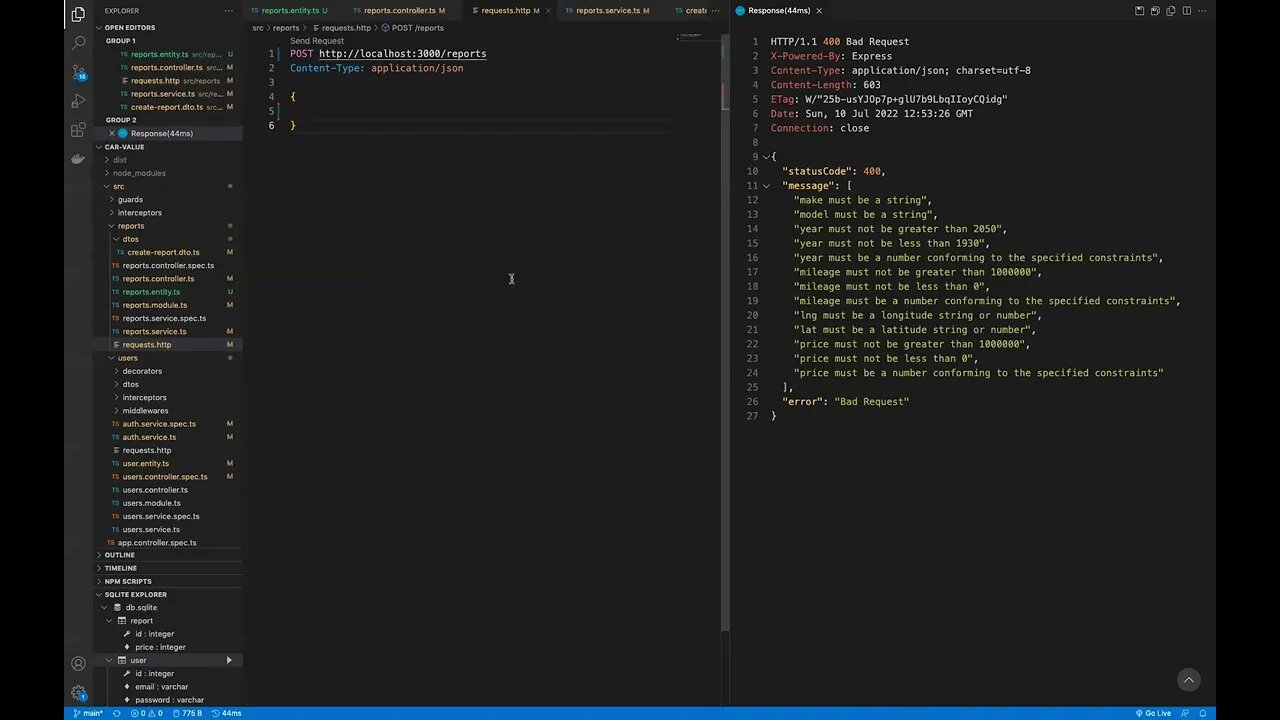Viewport: 1280px width, 720px height.
Task: Select the Response(44ms) tab
Action: coord(779,11)
